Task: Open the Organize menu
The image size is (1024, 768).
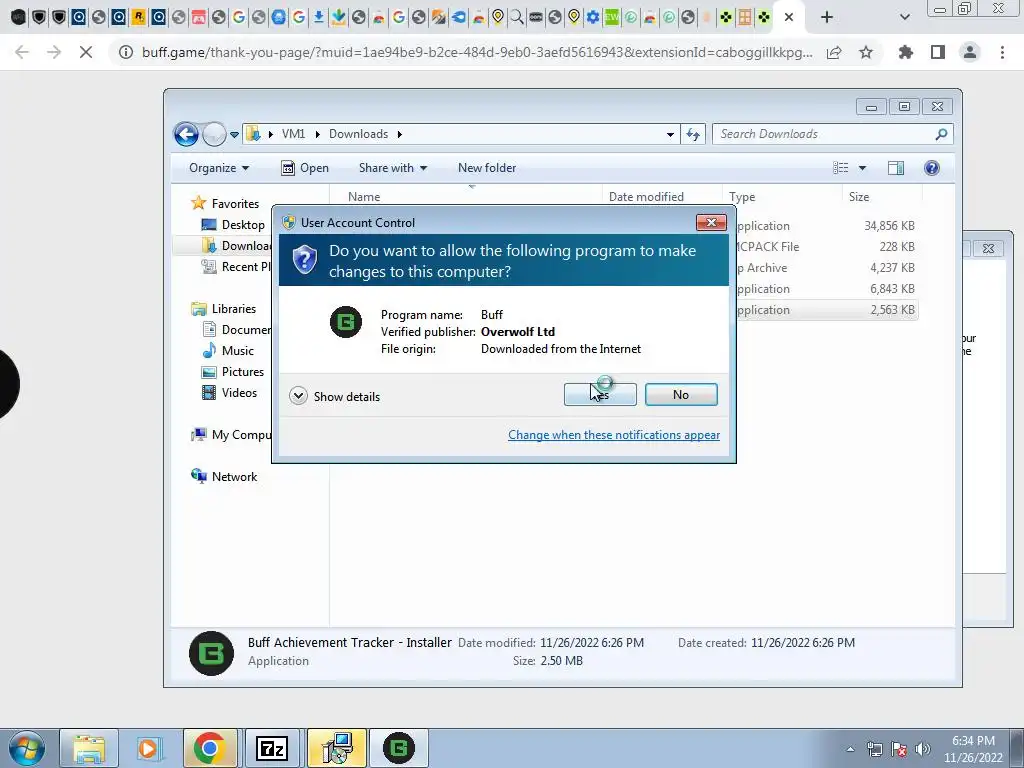Action: tap(219, 168)
